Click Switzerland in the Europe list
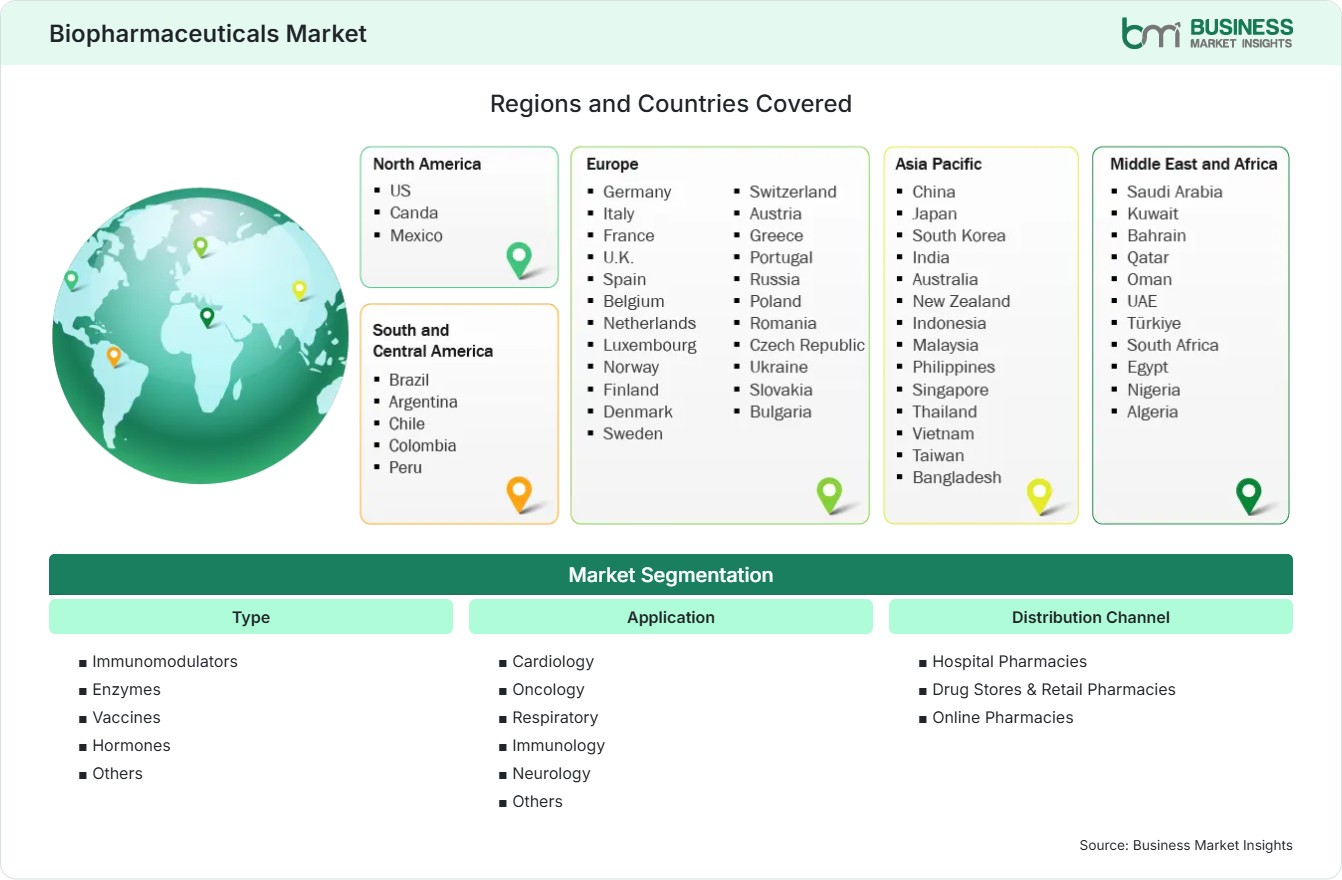This screenshot has width=1342, height=880. (x=793, y=192)
